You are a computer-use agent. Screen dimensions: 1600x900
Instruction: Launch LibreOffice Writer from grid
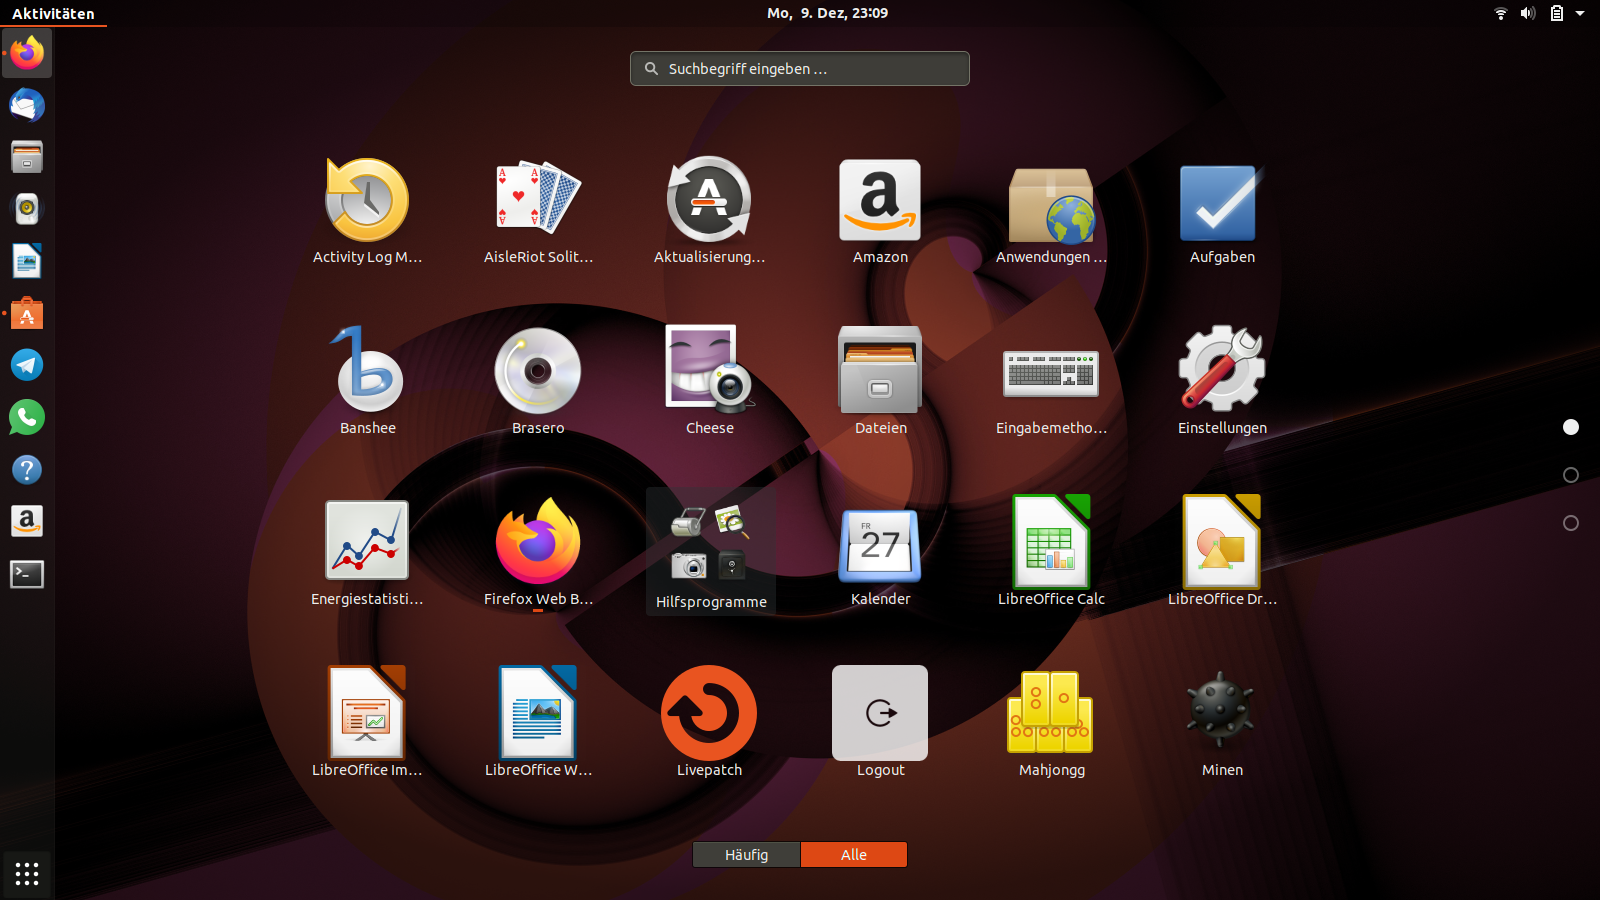tap(538, 724)
